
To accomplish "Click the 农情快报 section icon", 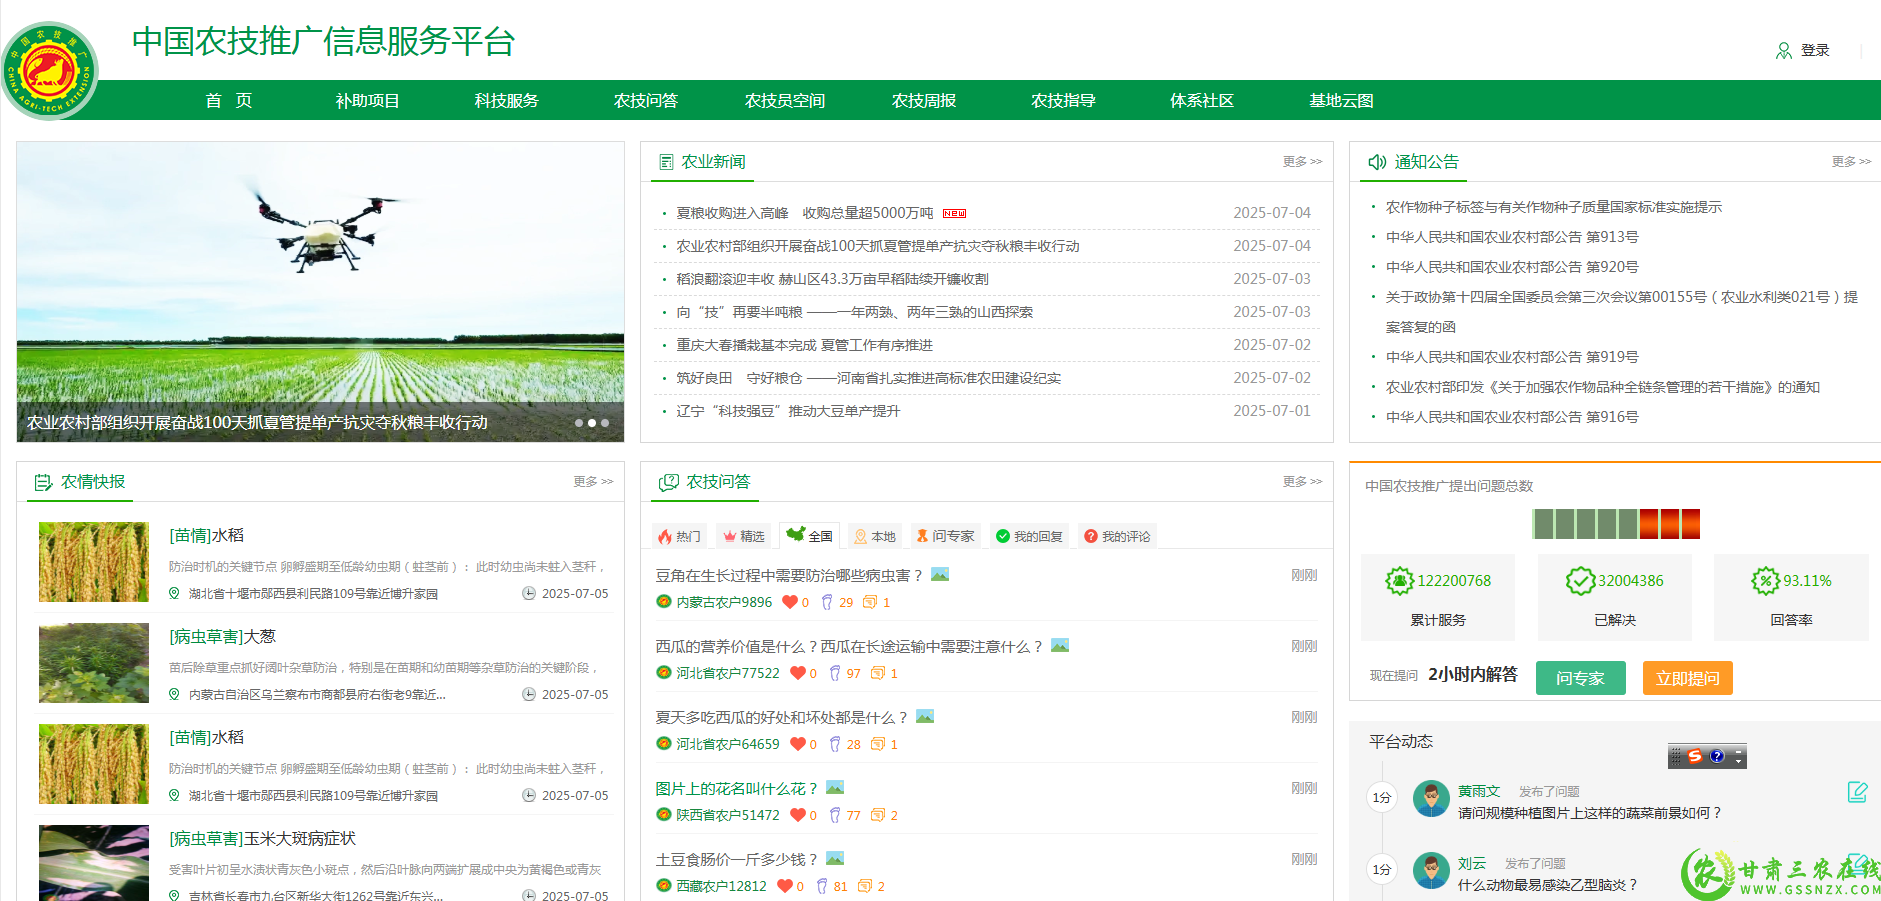I will click(43, 482).
